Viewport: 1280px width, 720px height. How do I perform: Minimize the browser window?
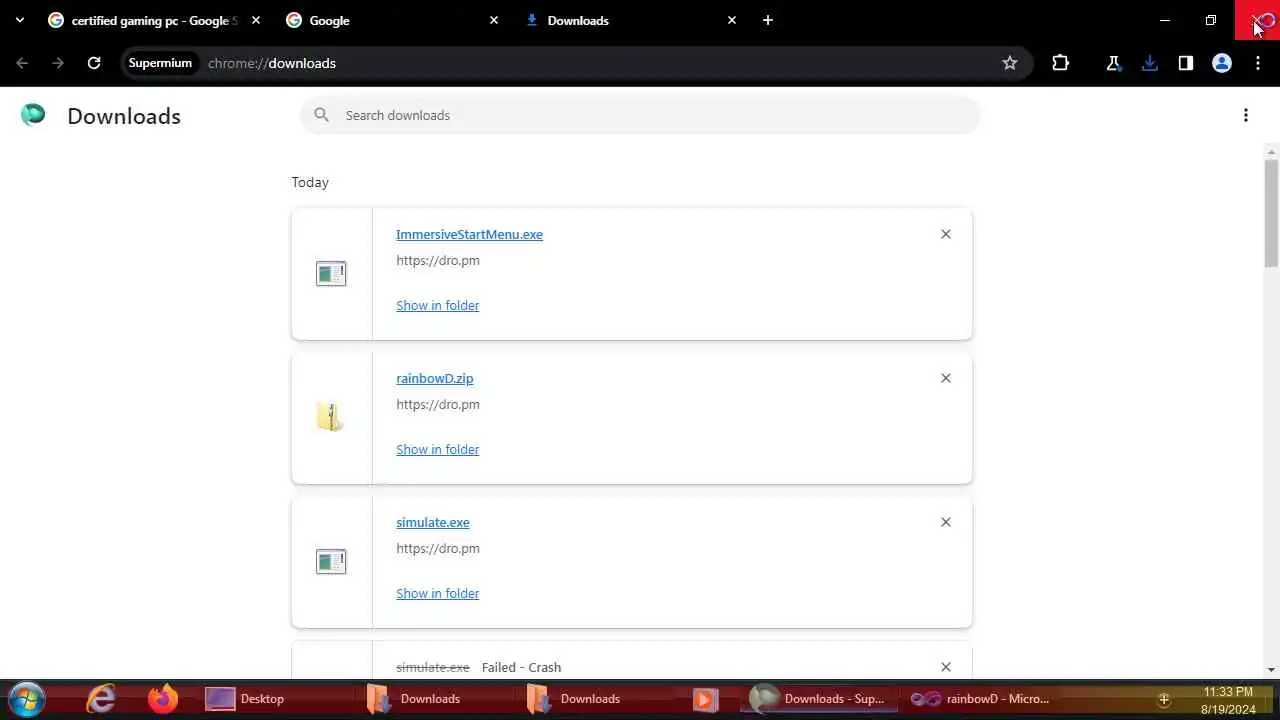tap(1165, 20)
